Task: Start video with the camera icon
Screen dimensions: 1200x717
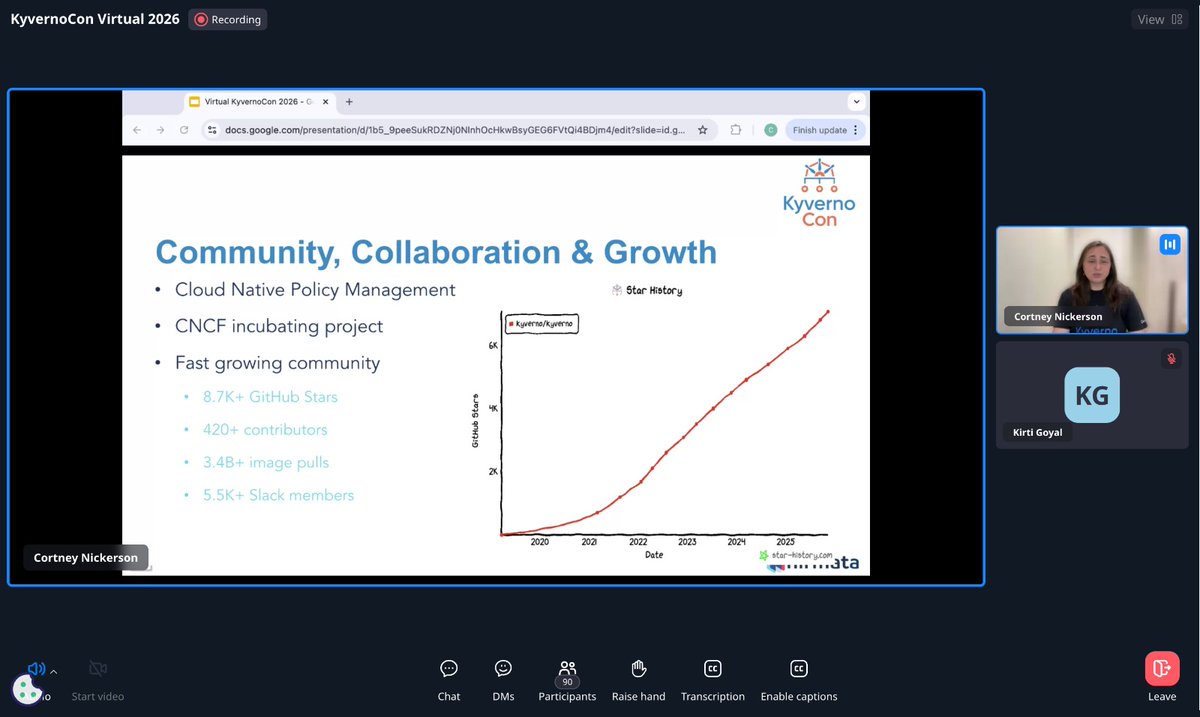Action: pos(98,668)
